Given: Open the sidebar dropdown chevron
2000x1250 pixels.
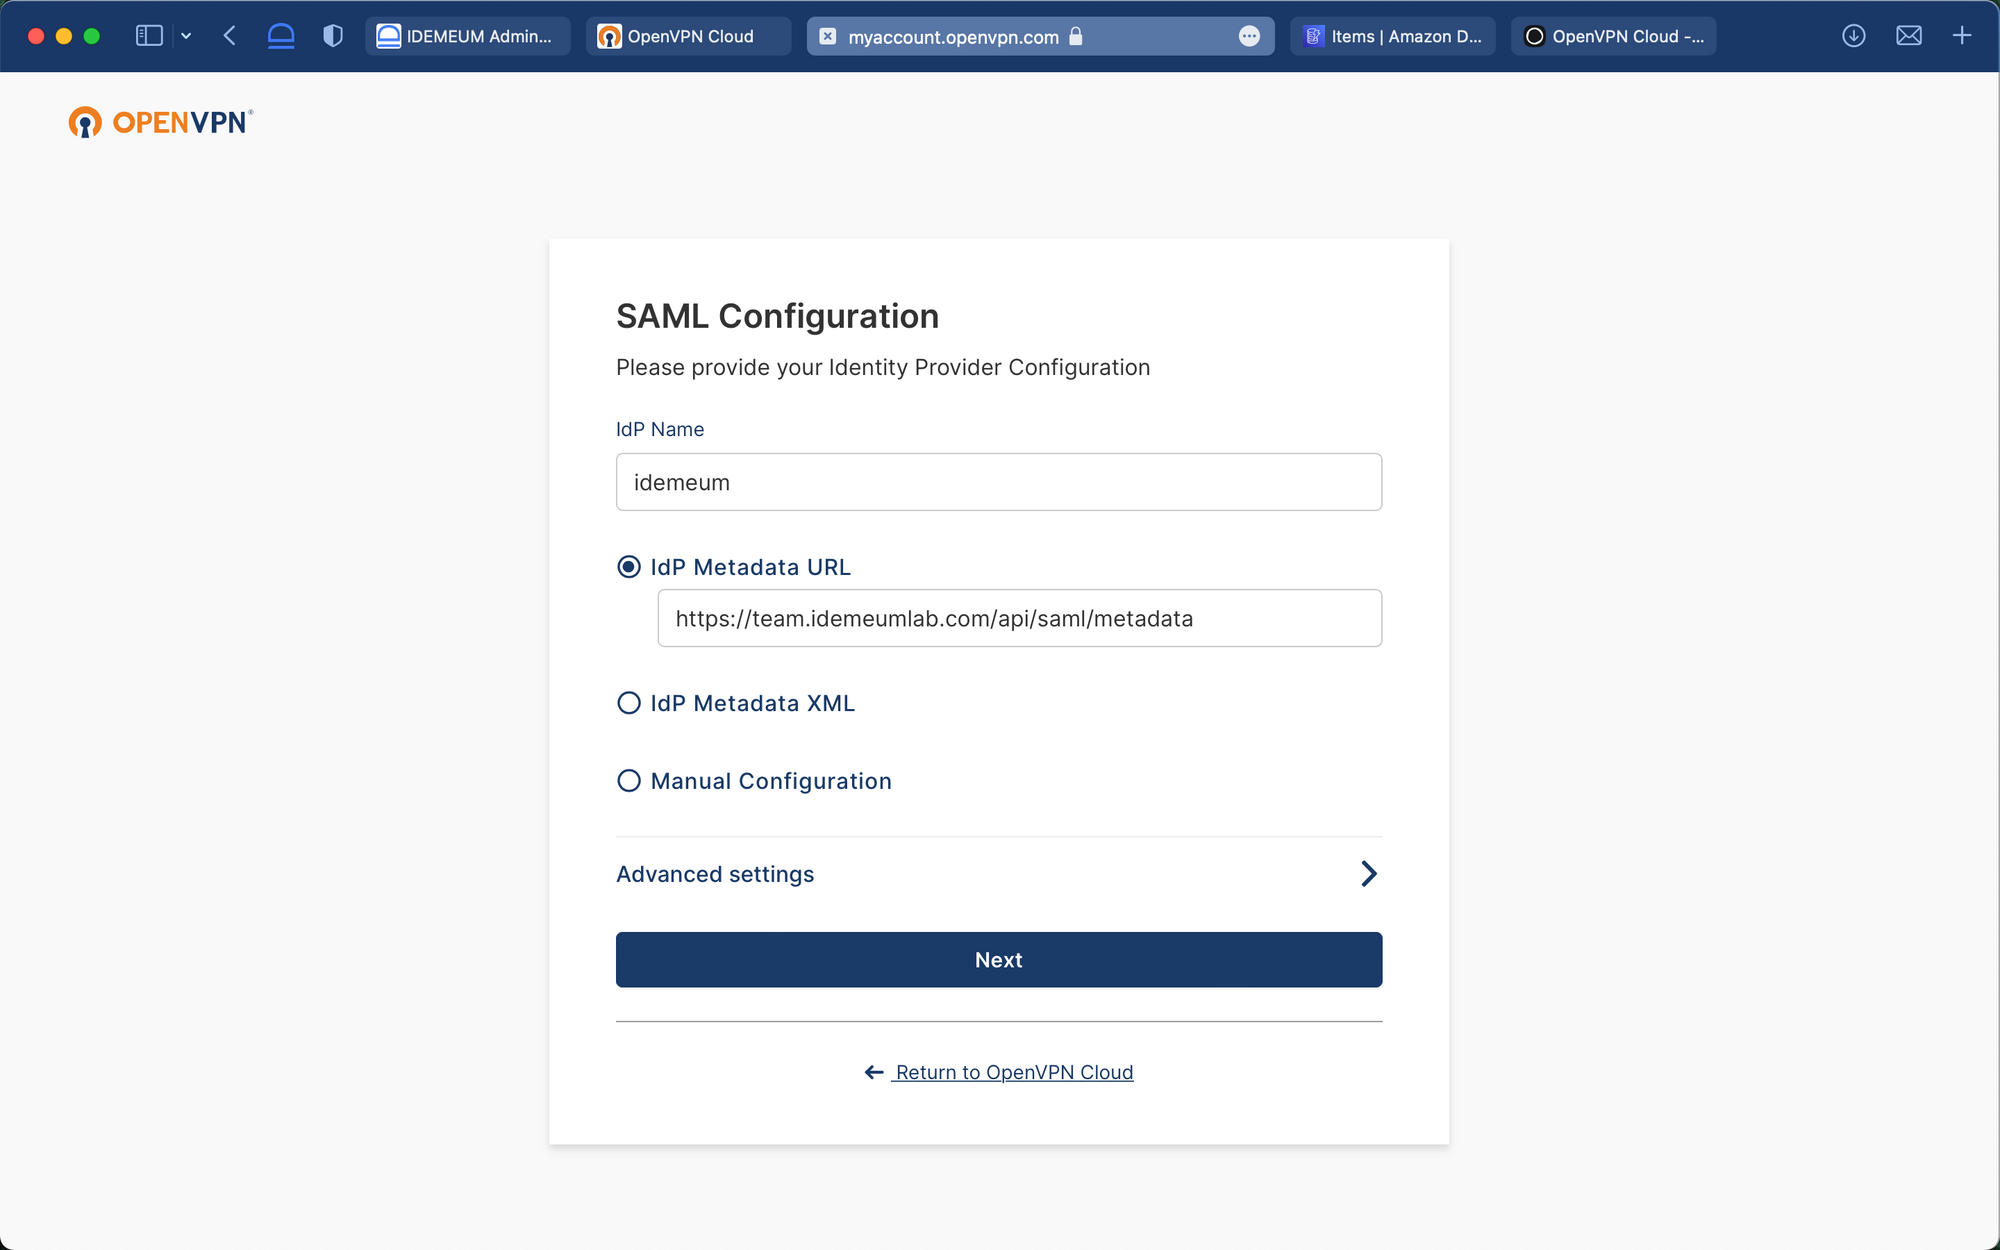Looking at the screenshot, I should tap(186, 36).
